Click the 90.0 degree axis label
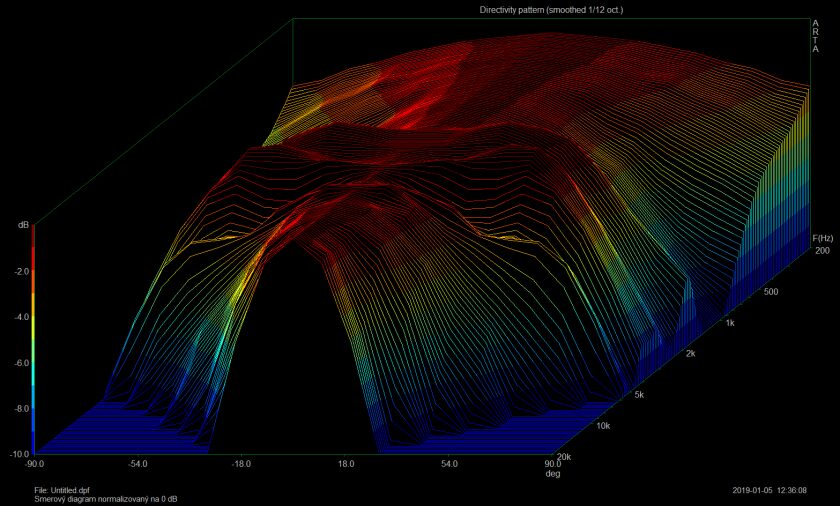Image resolution: width=840 pixels, height=506 pixels. 552,464
